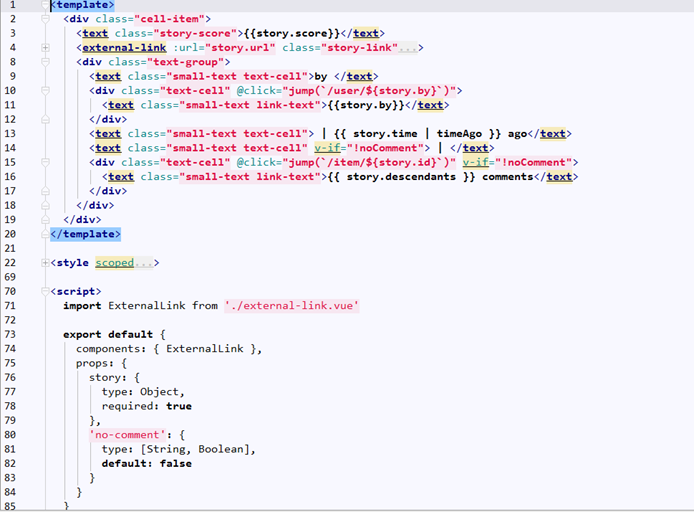Click line number 69 in the gutter
694x512 pixels.
tap(10, 277)
